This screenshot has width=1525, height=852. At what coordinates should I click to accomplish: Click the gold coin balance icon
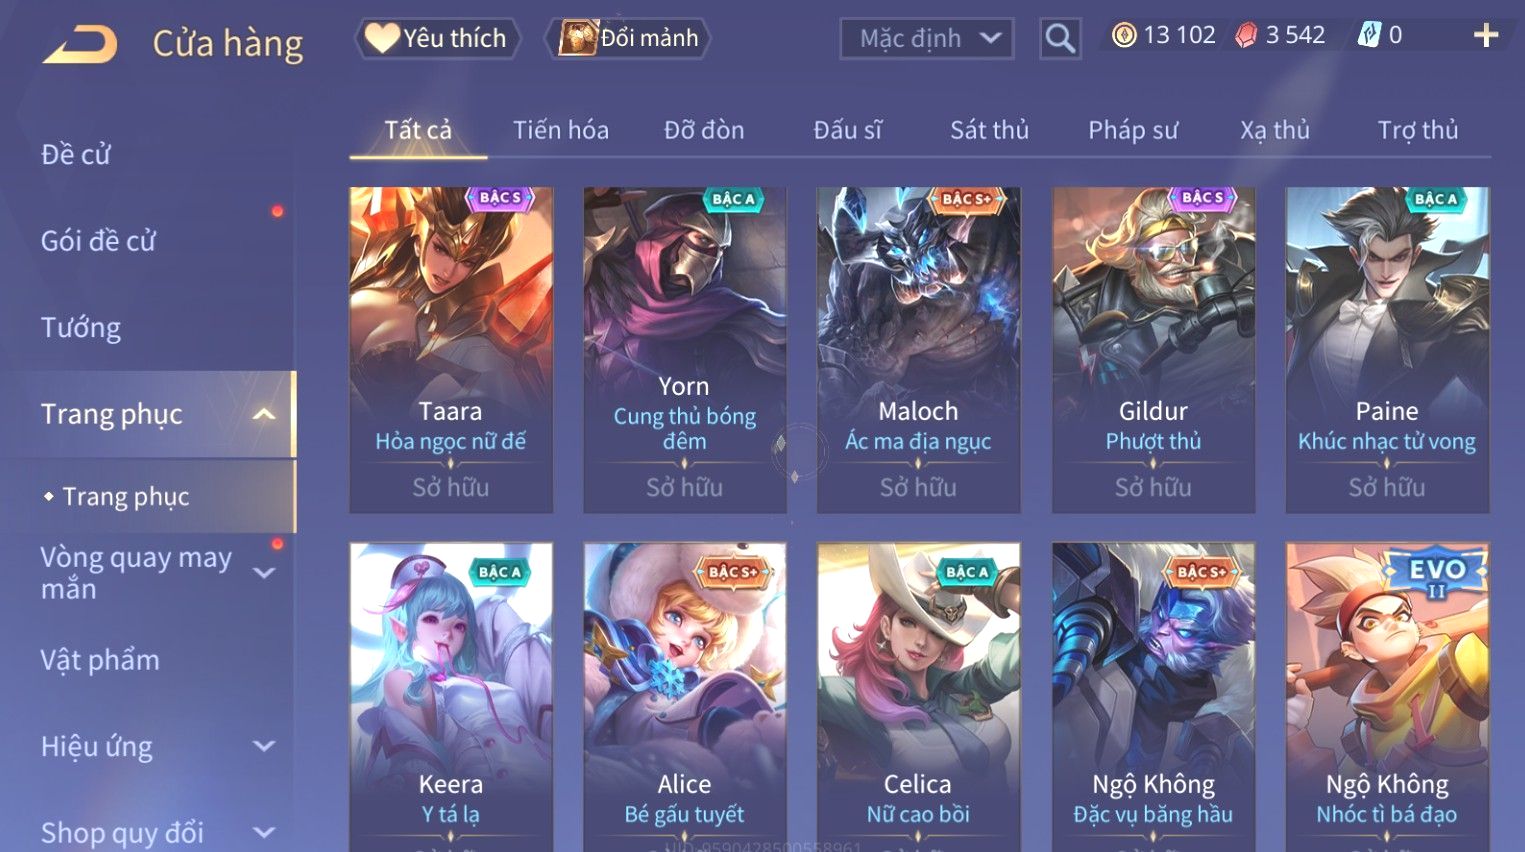coord(1124,36)
